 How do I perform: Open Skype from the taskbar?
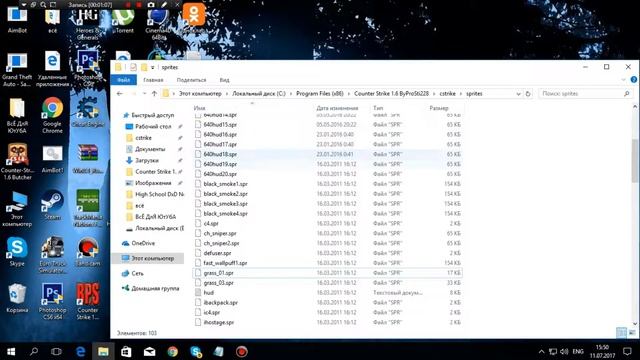(196, 351)
